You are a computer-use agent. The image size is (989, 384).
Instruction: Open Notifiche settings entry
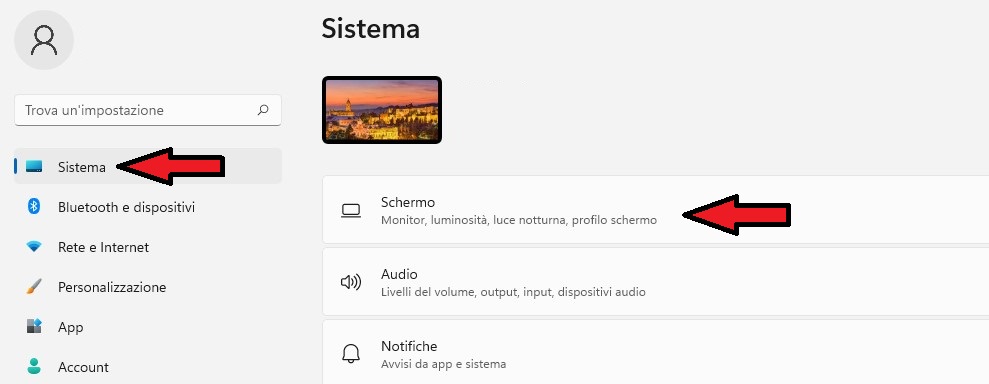click(x=655, y=352)
